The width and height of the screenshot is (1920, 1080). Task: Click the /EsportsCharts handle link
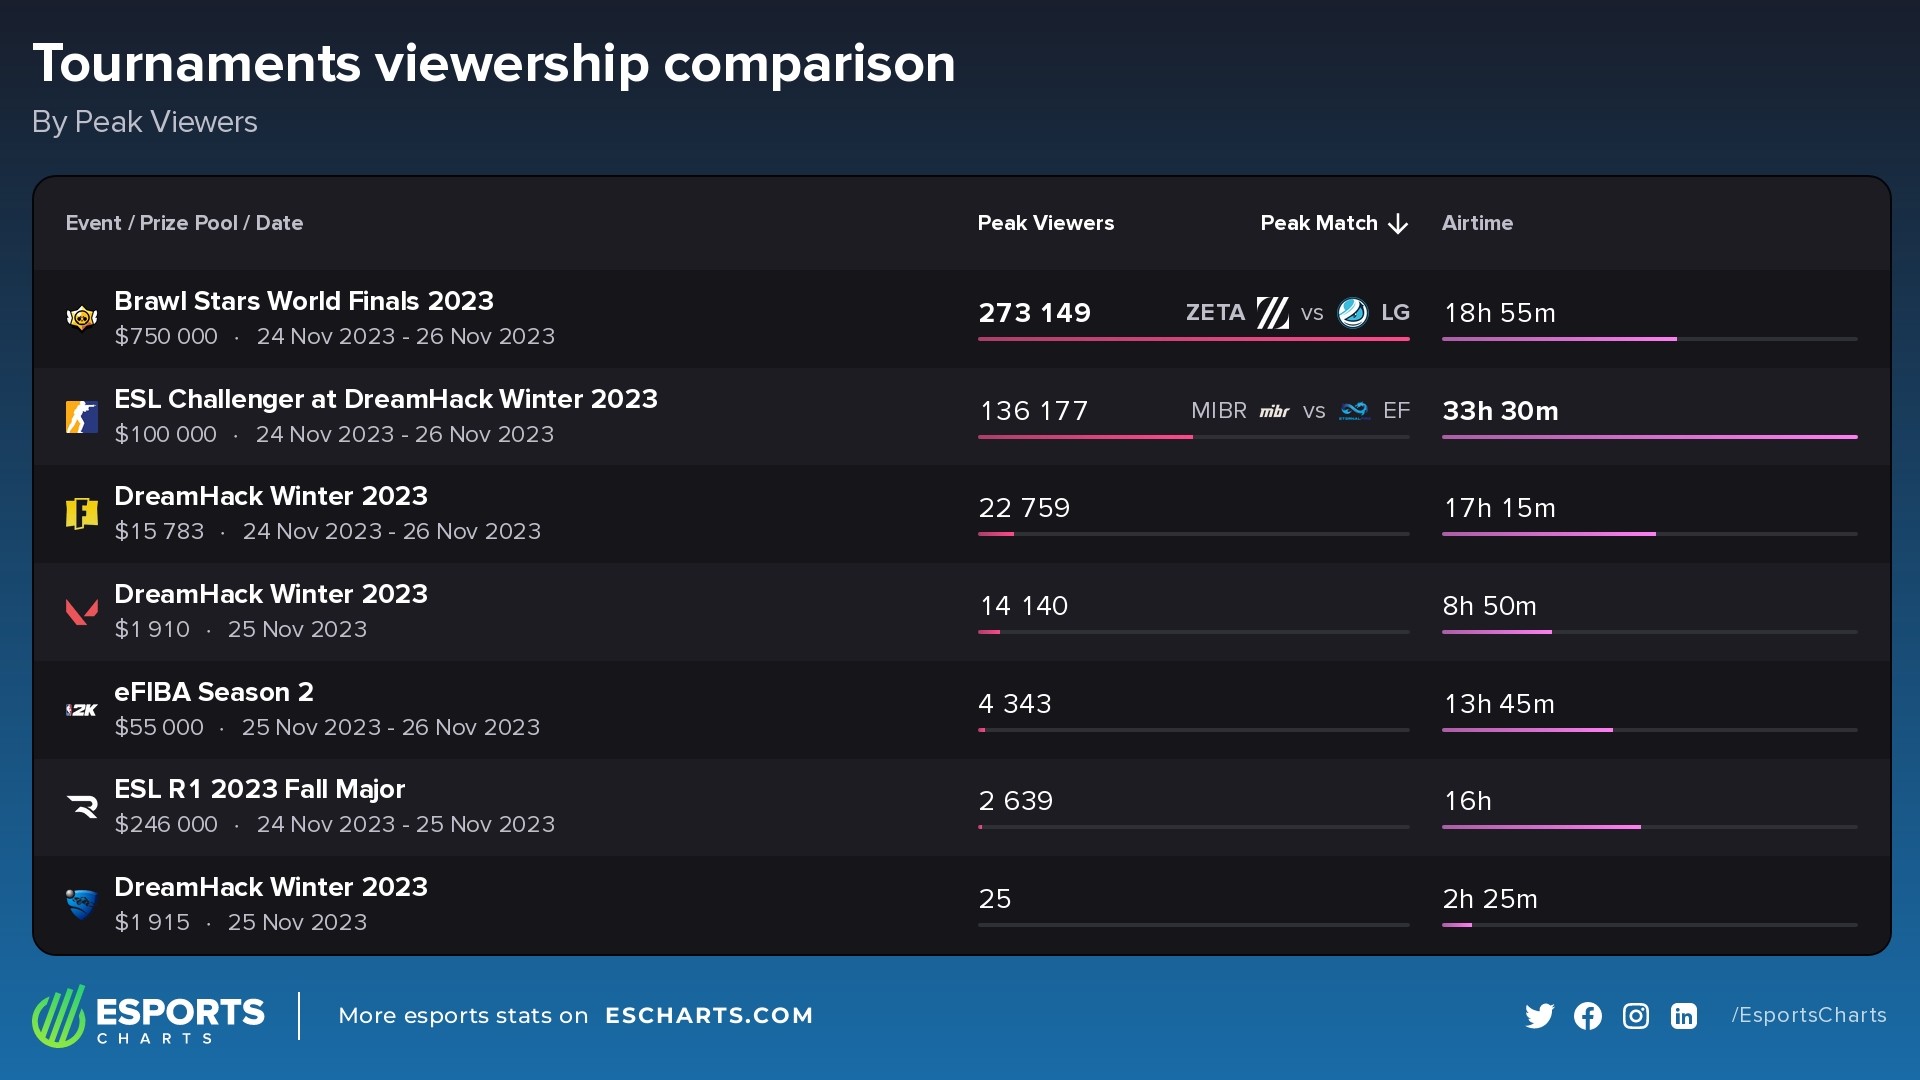[x=1809, y=1016]
